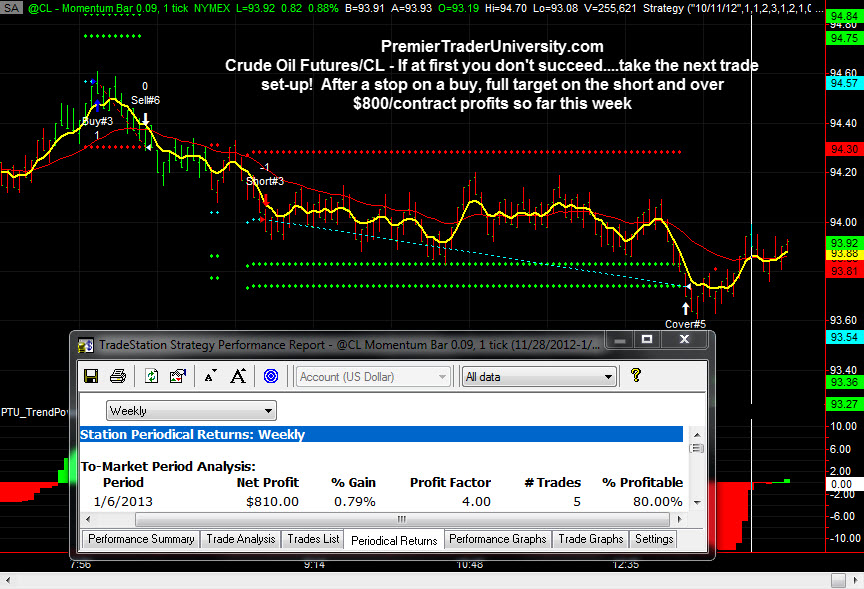This screenshot has width=864, height=589.
Task: Switch to the Settings tab
Action: tap(654, 539)
